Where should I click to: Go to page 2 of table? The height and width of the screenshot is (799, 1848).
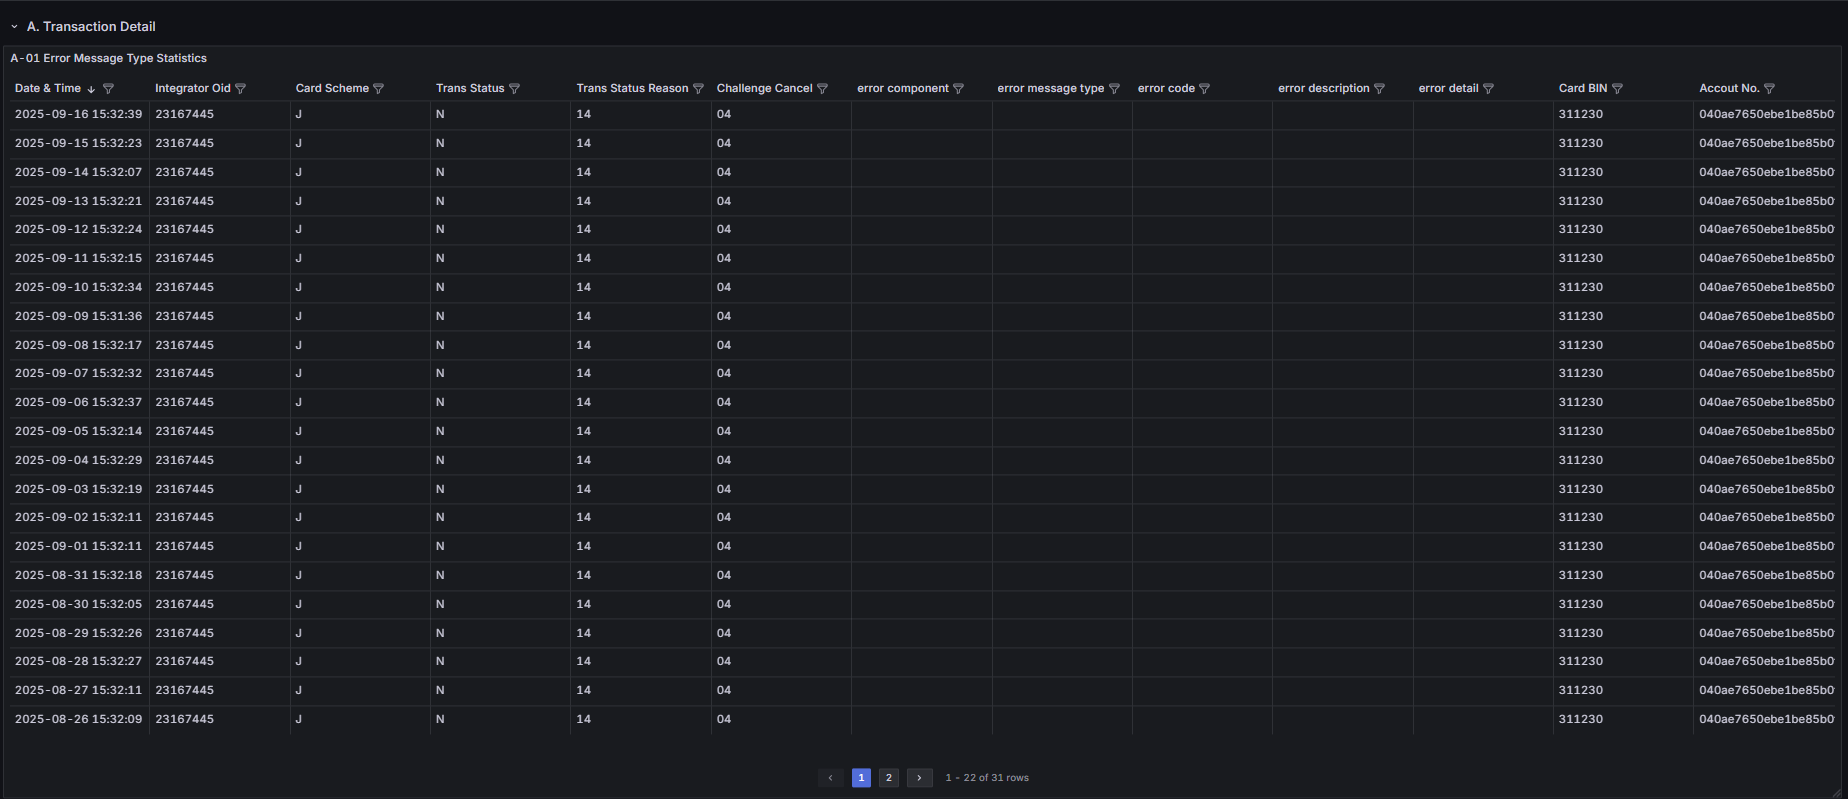point(888,778)
